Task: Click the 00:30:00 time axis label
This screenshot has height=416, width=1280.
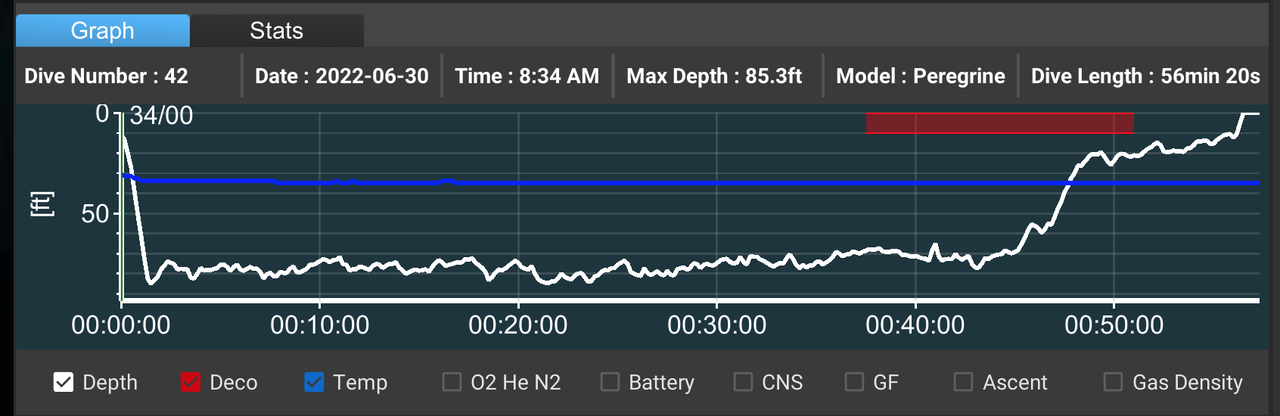Action: (x=717, y=325)
